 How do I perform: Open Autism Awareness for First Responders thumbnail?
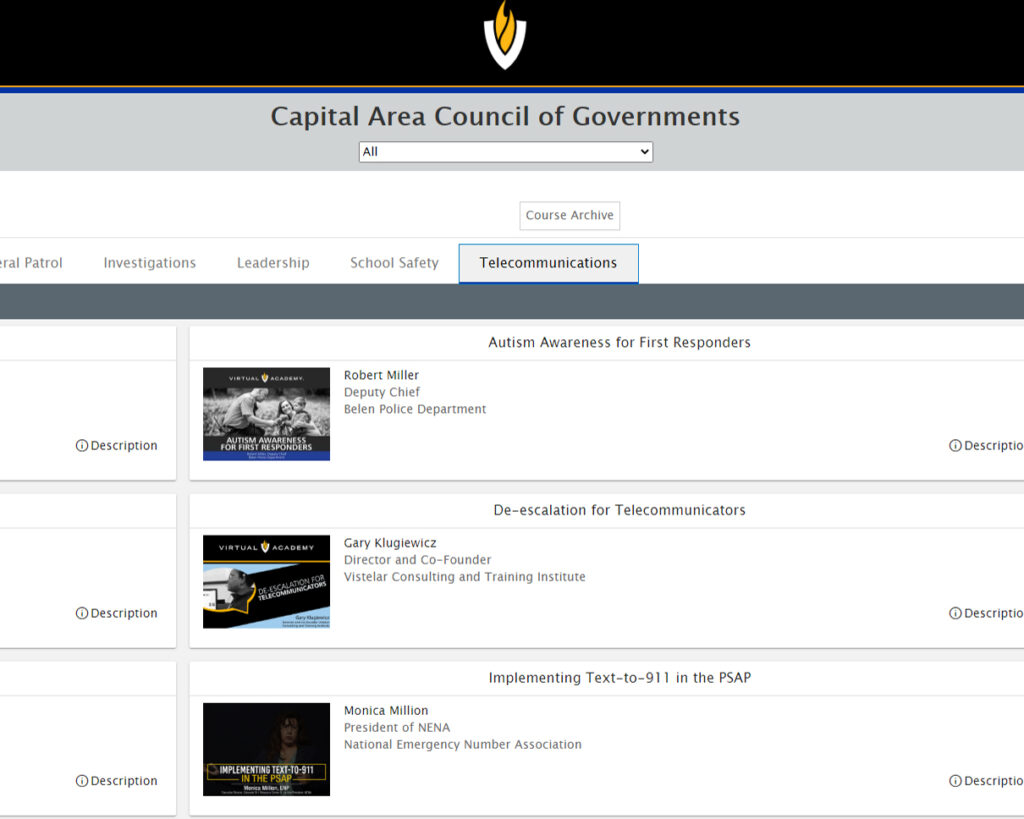tap(266, 414)
